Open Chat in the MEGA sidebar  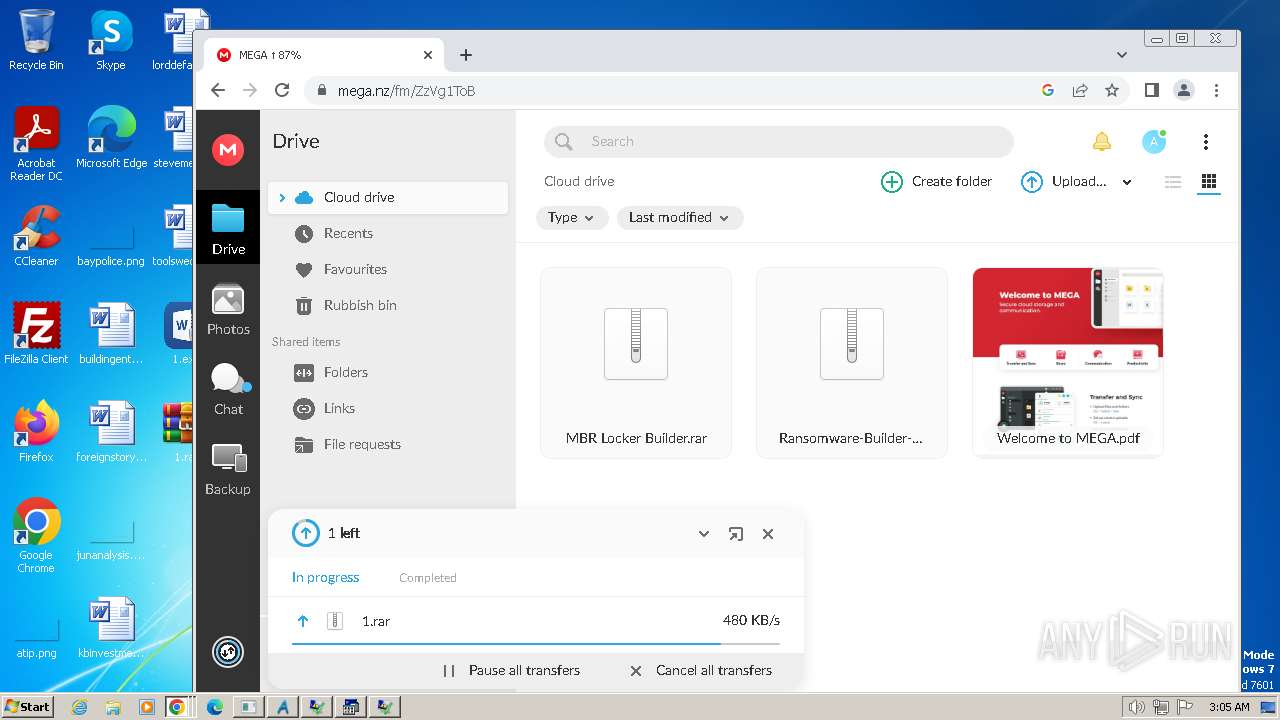228,390
